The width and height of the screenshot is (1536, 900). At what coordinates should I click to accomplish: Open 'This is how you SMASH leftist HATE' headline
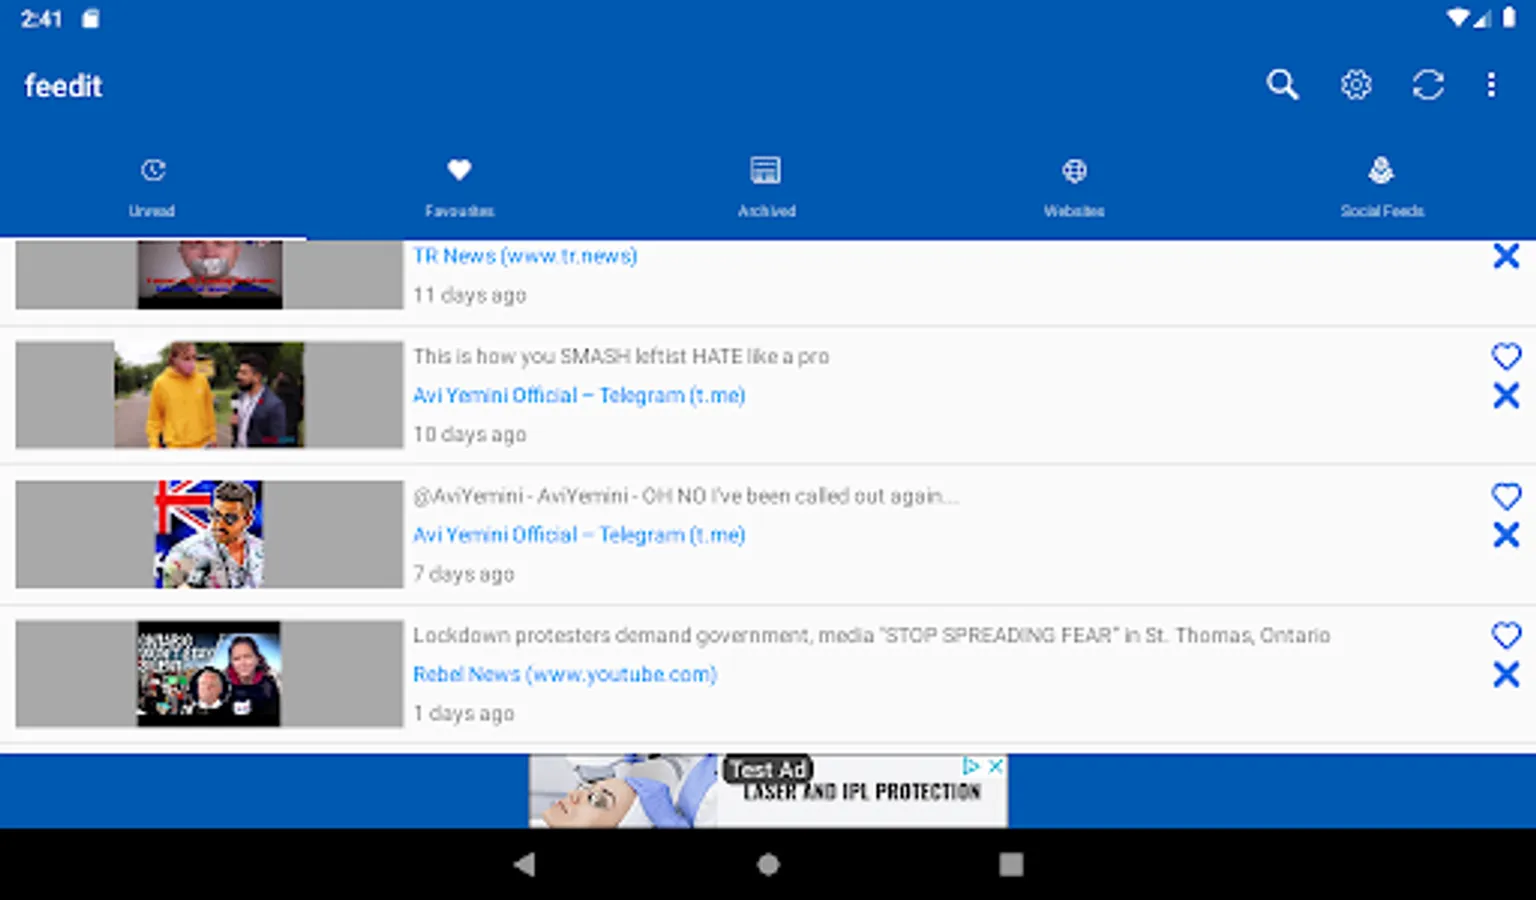click(x=621, y=356)
